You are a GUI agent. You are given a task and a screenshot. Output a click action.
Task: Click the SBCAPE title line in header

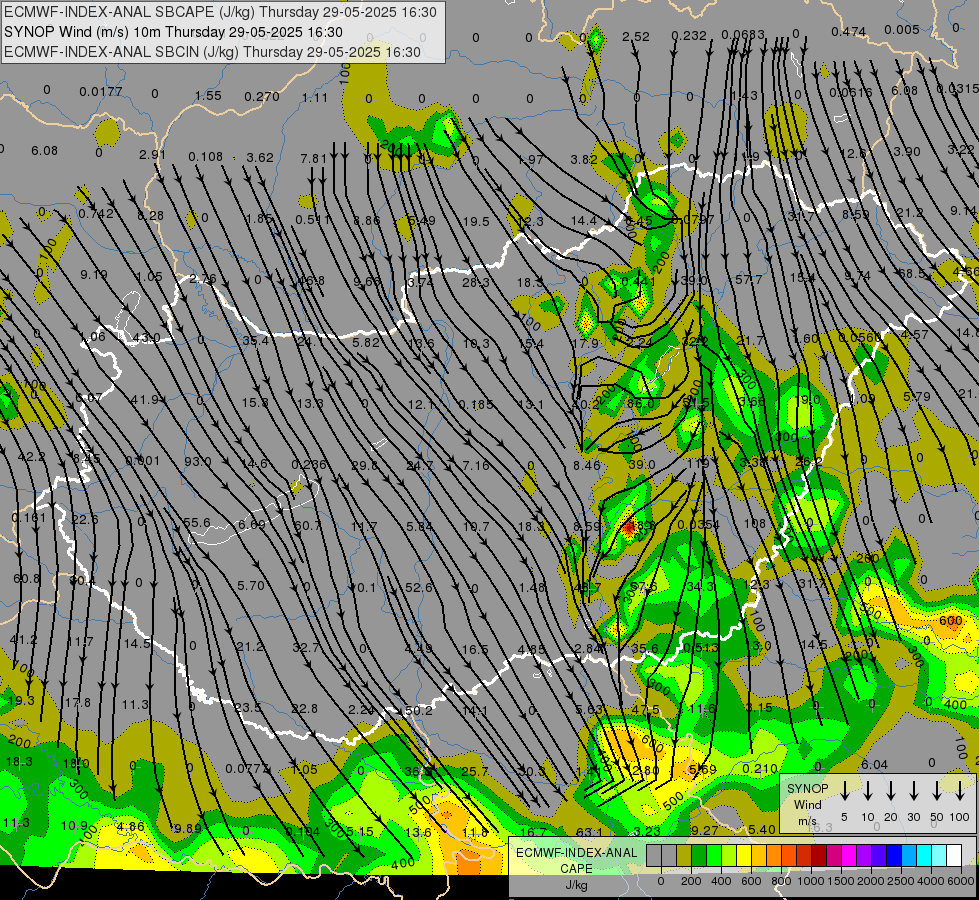220,12
